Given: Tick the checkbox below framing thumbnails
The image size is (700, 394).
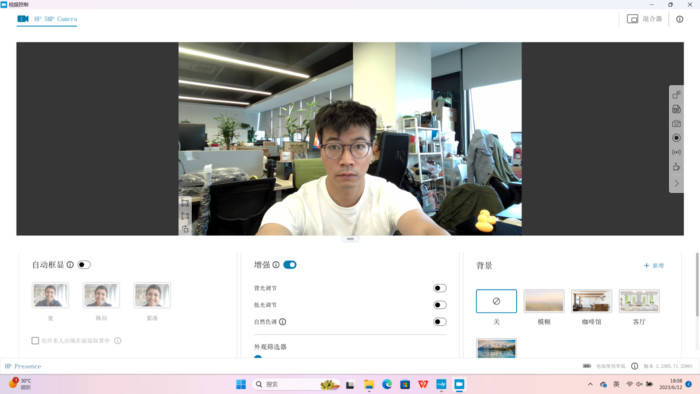Looking at the screenshot, I should pos(35,340).
